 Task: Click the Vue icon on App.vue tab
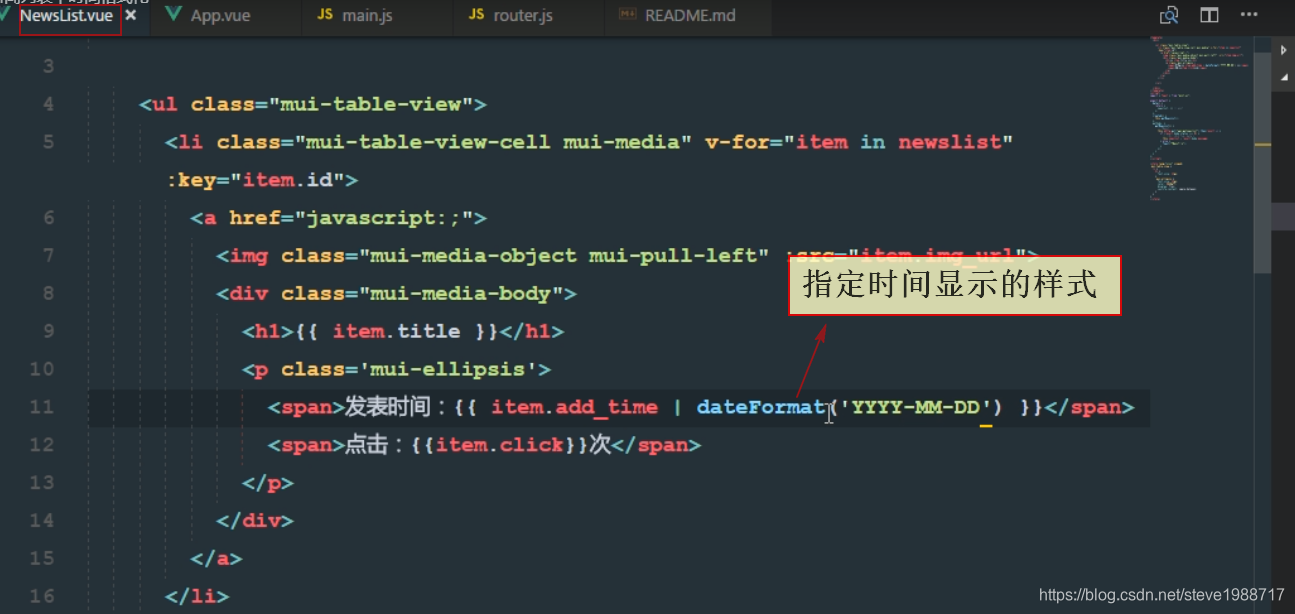pos(174,15)
